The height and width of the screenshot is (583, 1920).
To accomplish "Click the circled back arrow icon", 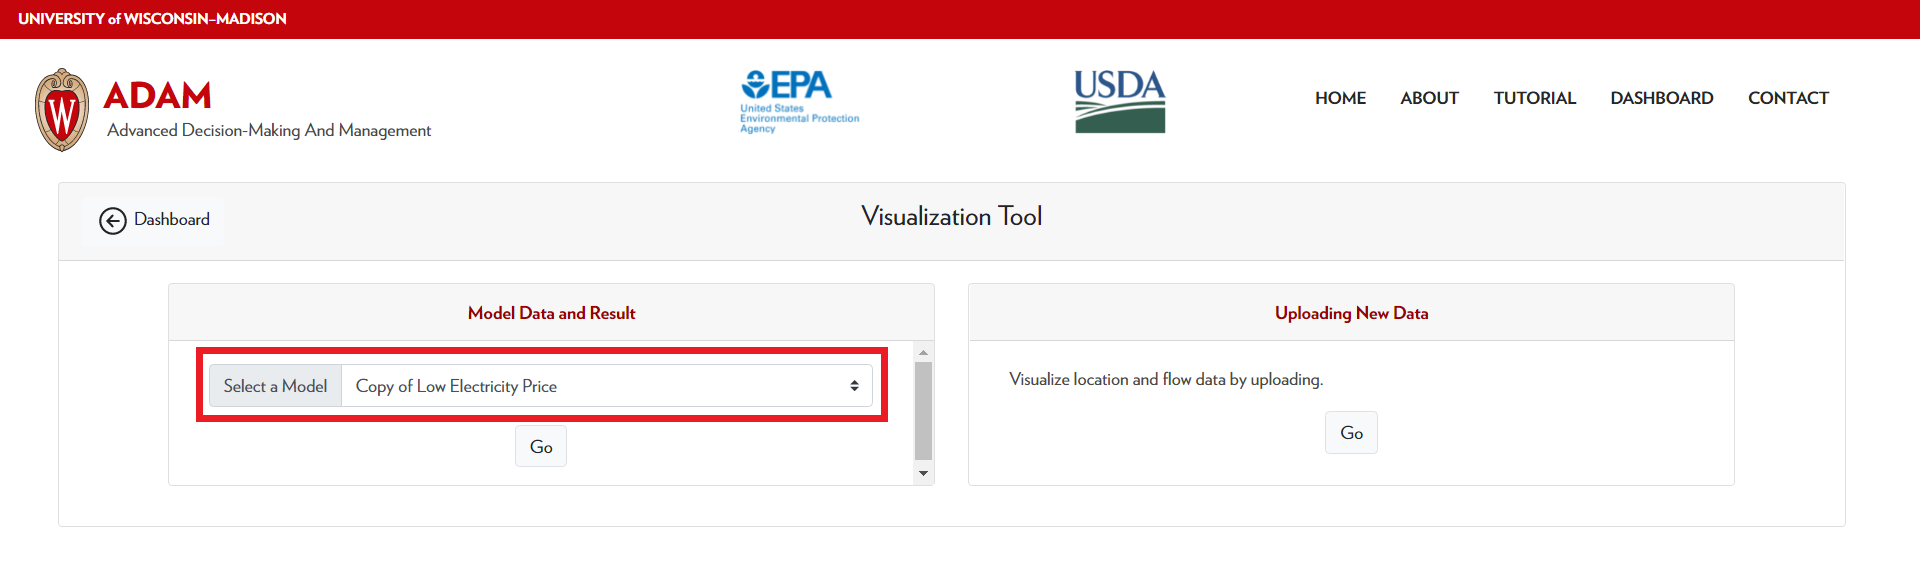I will pos(113,220).
